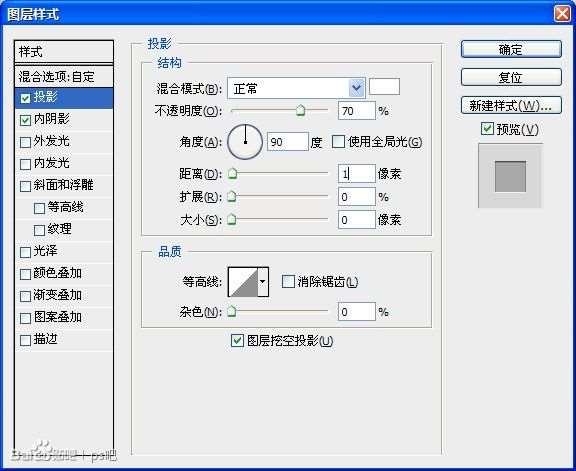The image size is (576, 471).
Task: Click the preview thumbnail square
Action: pyautogui.click(x=510, y=176)
